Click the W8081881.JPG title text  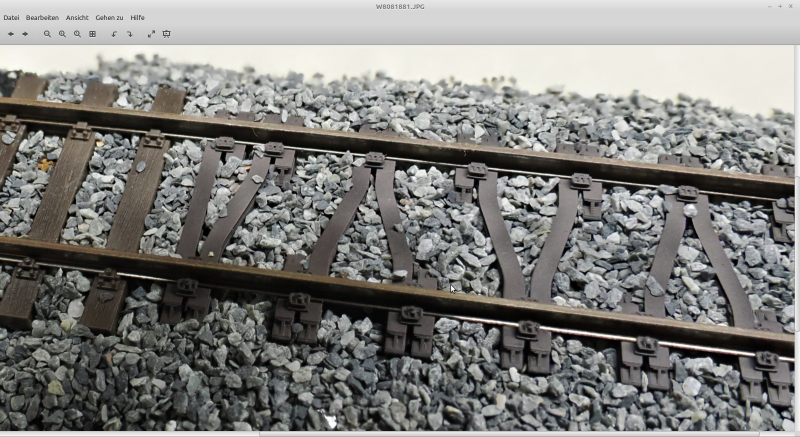pyautogui.click(x=400, y=7)
